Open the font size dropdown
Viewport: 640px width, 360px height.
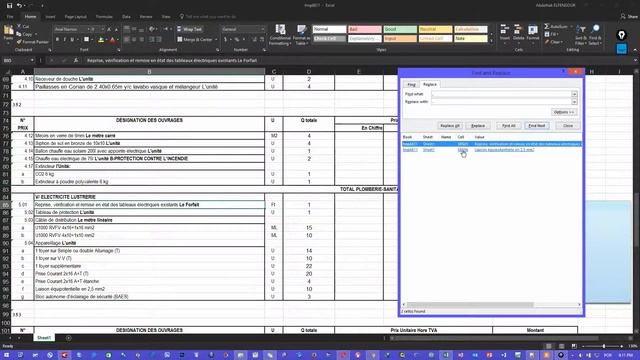click(x=102, y=29)
